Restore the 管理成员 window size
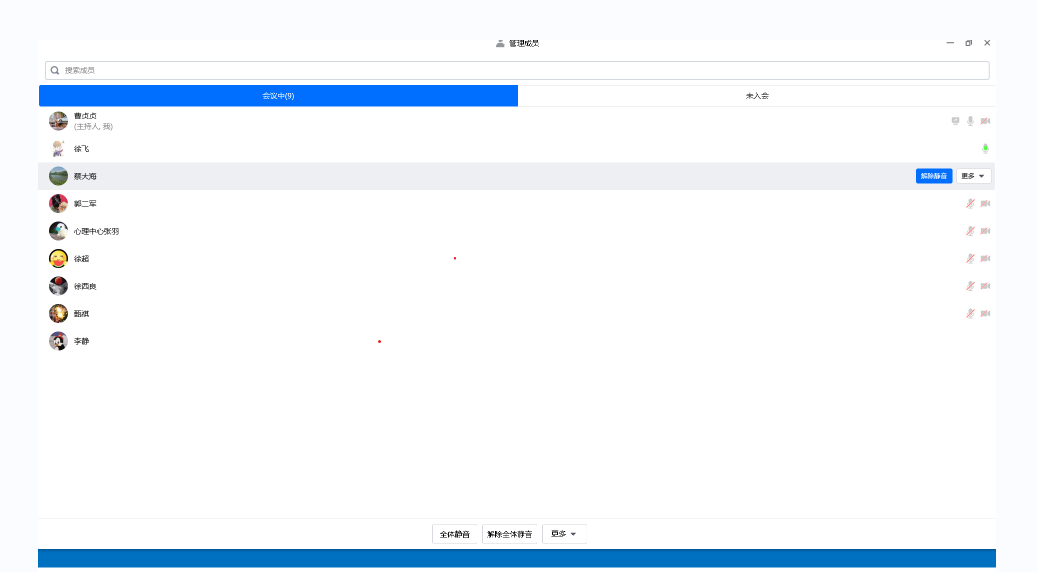 (968, 43)
